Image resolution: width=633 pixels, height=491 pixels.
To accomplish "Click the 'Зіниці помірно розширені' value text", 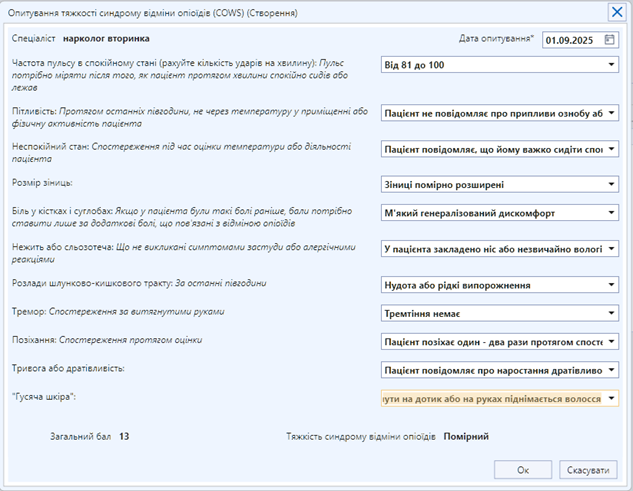I will pos(444,184).
